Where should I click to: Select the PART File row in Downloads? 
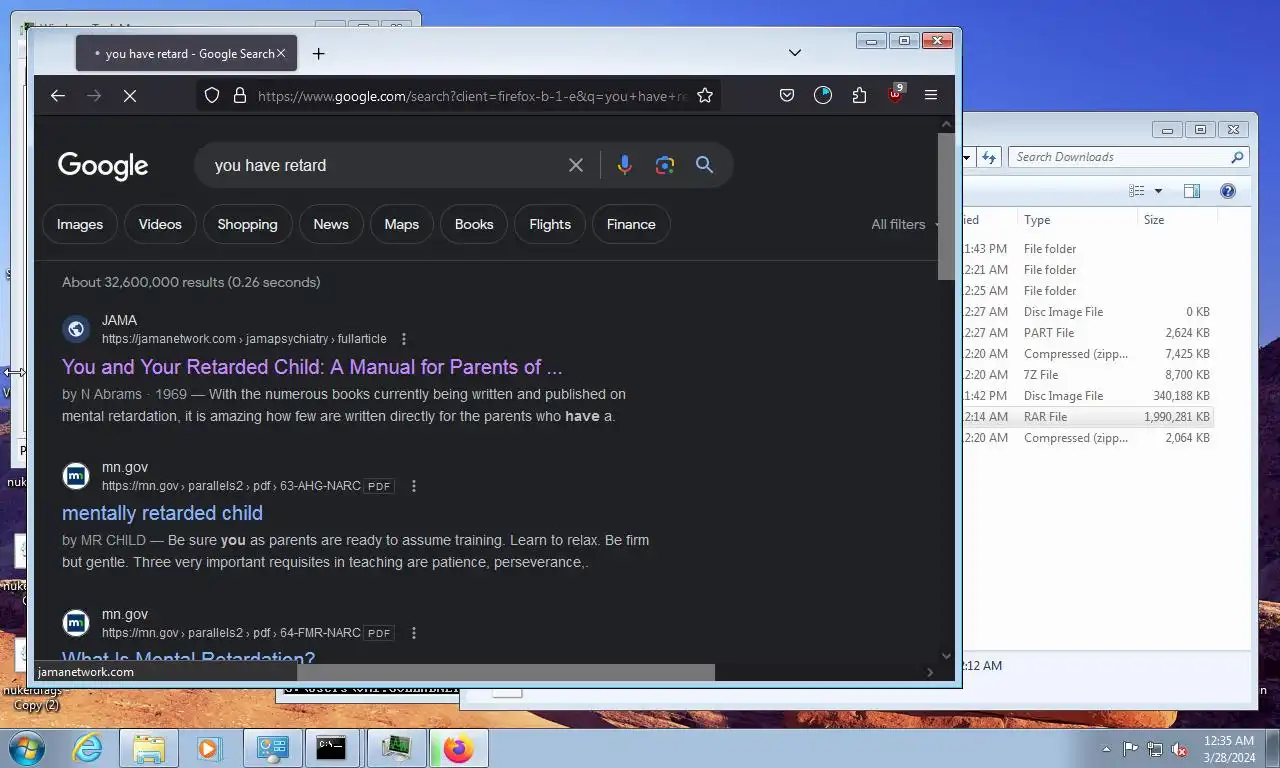point(1087,333)
